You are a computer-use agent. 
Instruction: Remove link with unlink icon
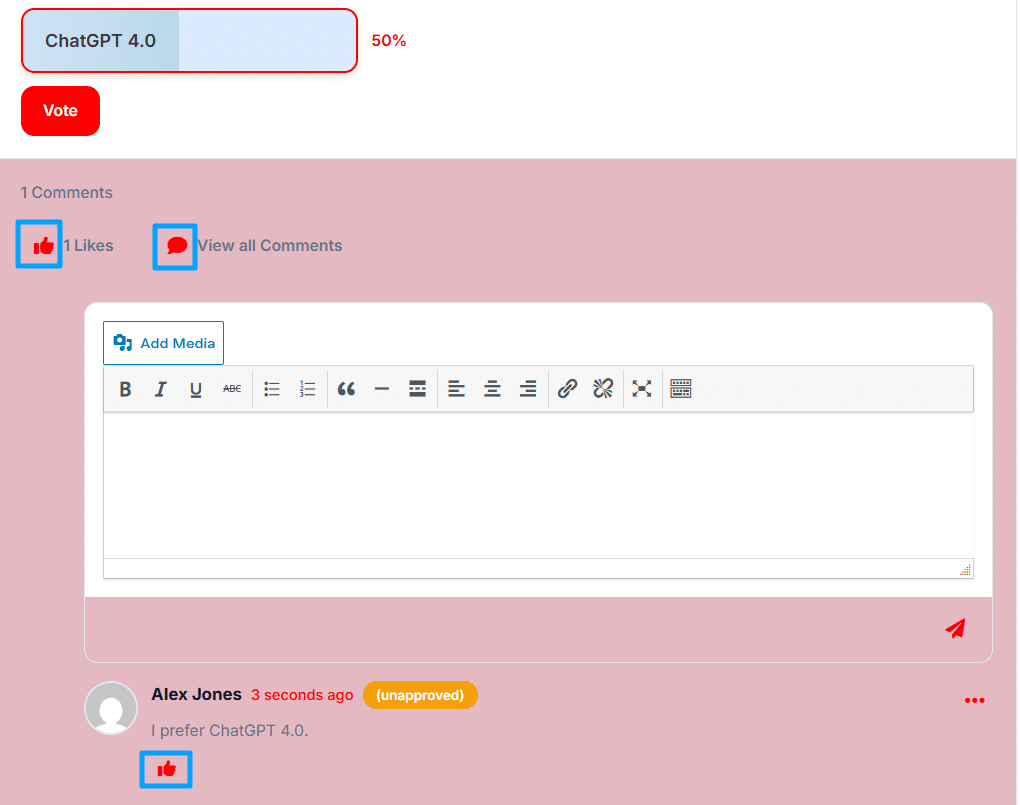(x=603, y=389)
